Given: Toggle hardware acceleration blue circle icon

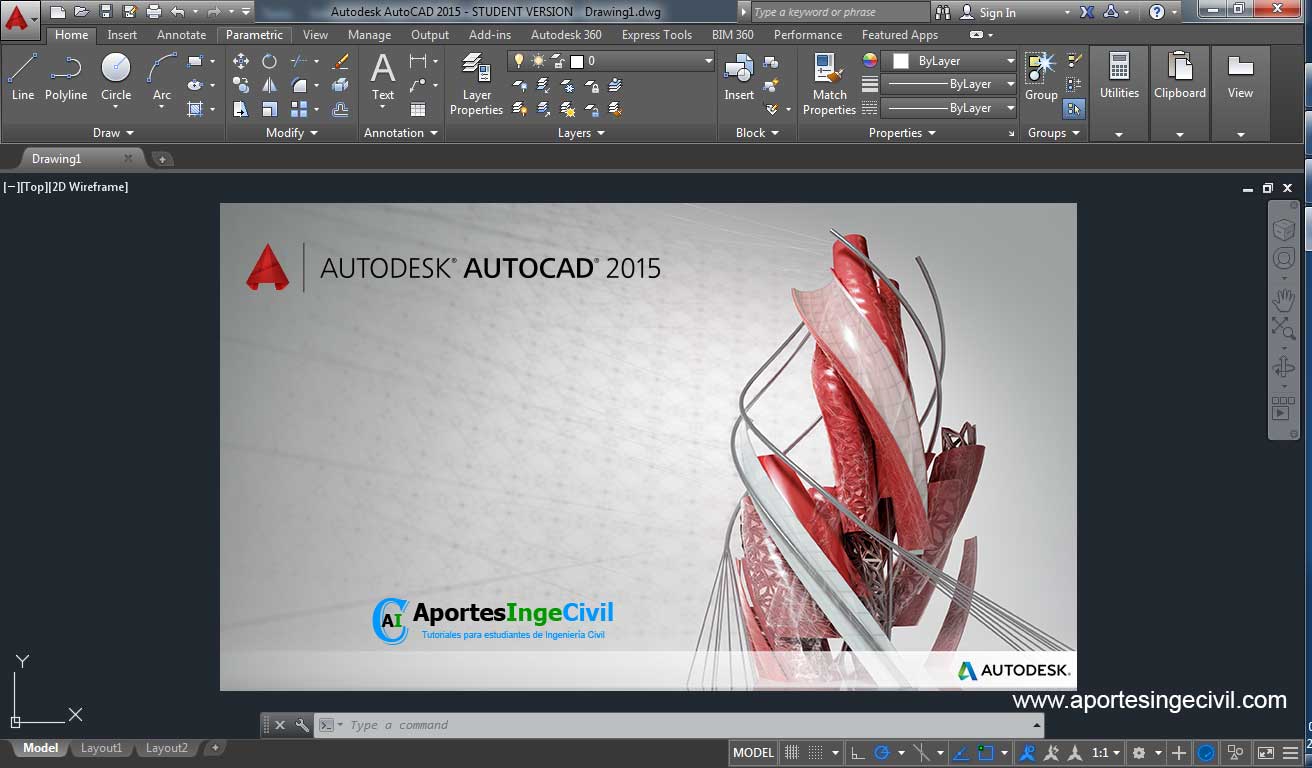Looking at the screenshot, I should pyautogui.click(x=1206, y=753).
